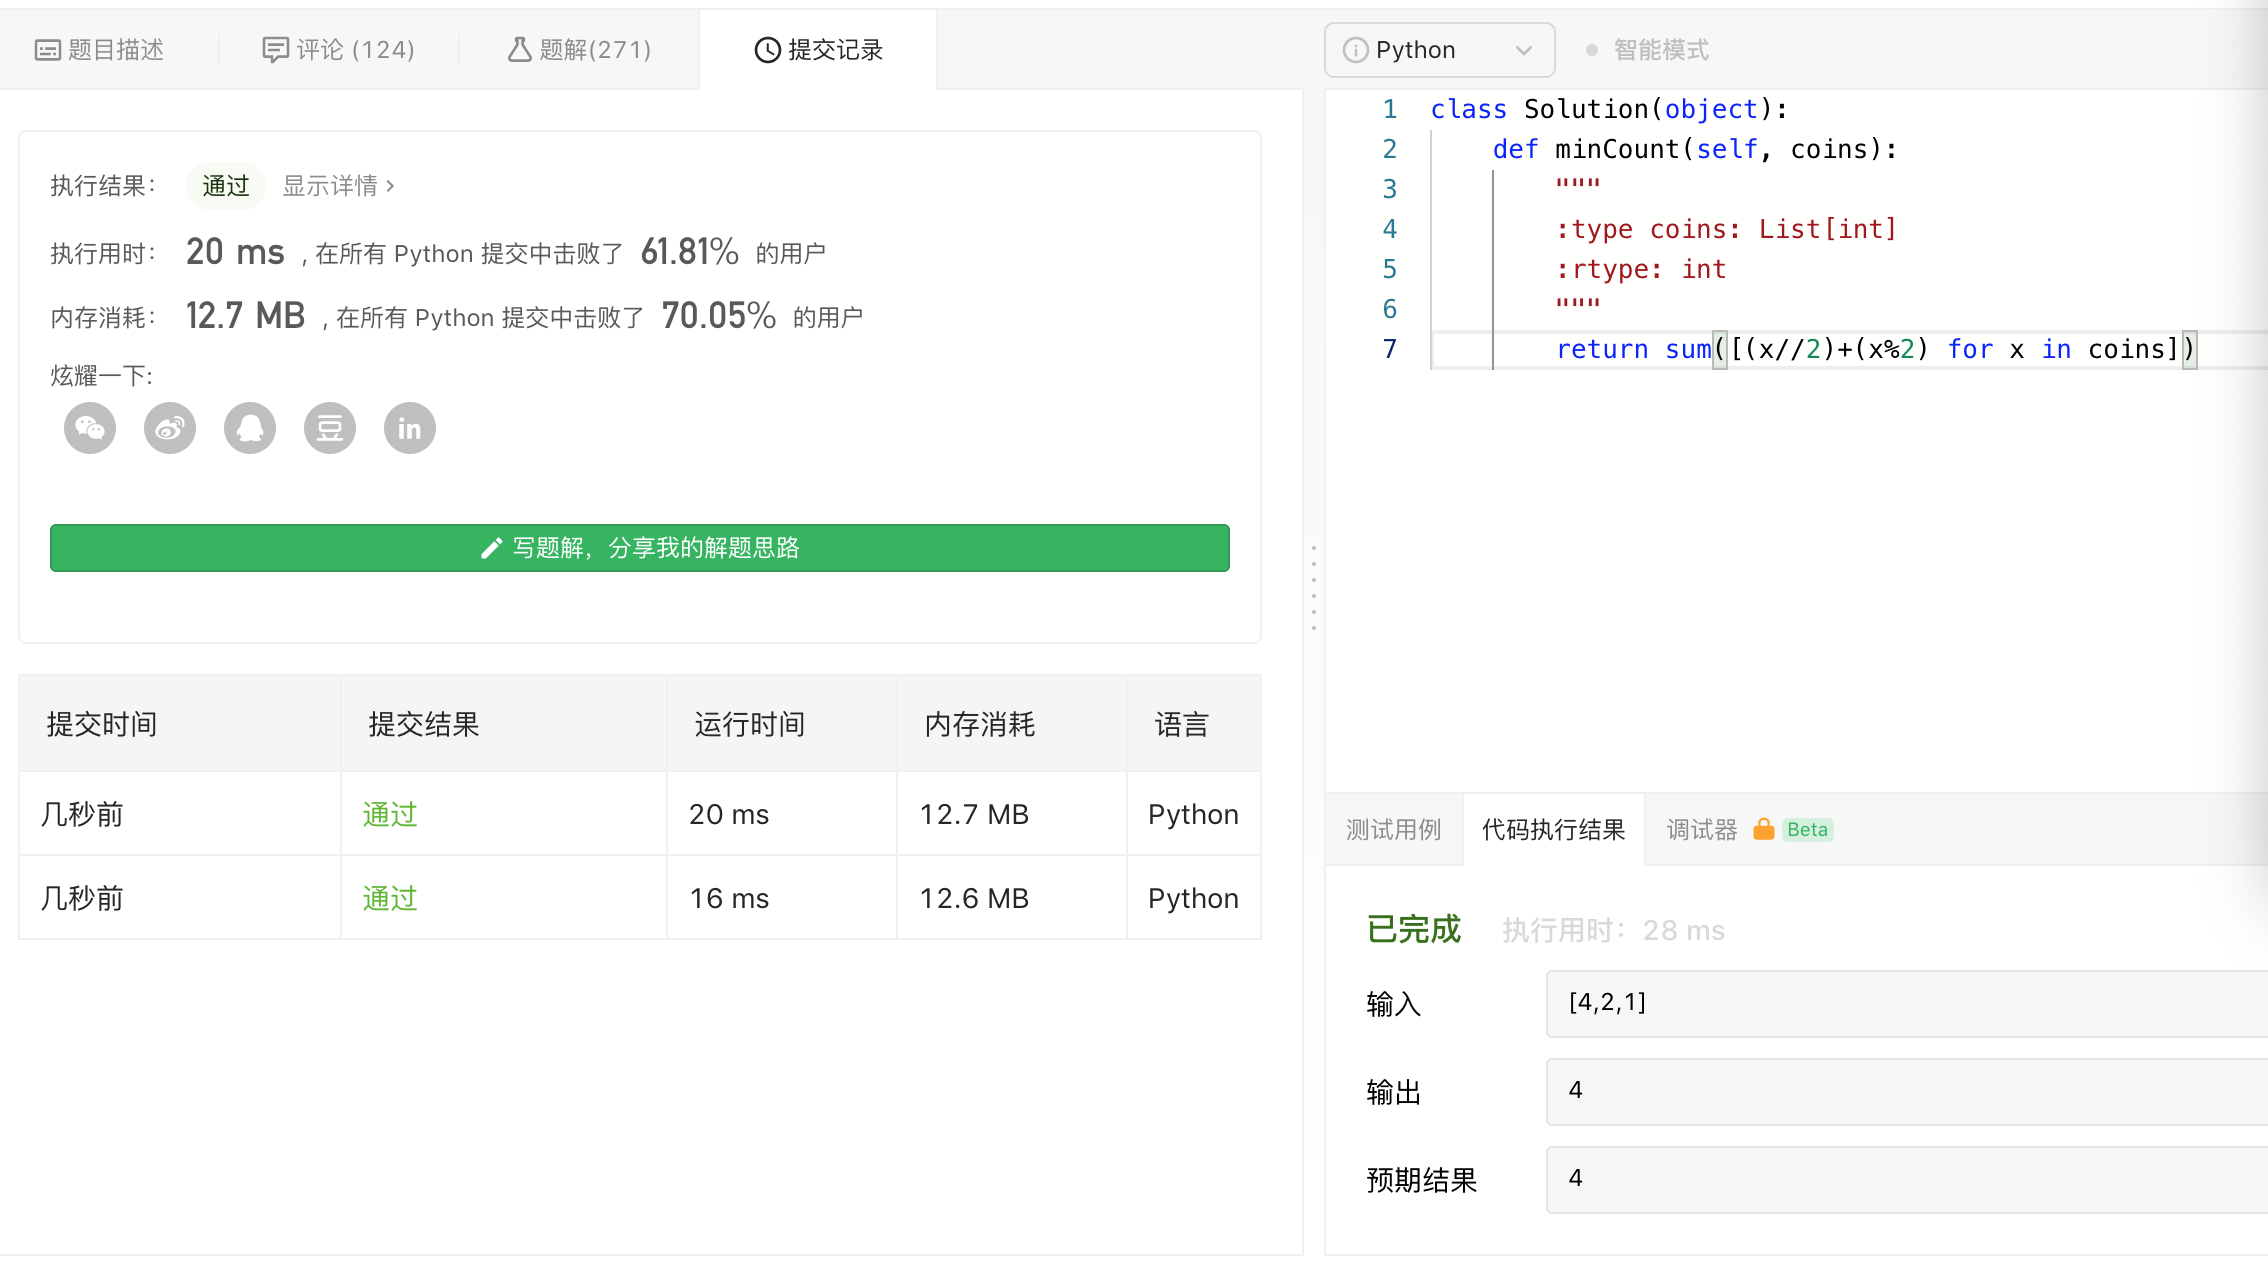Open 通过 submission with 16 ms runtime
The width and height of the screenshot is (2268, 1268).
click(x=389, y=898)
